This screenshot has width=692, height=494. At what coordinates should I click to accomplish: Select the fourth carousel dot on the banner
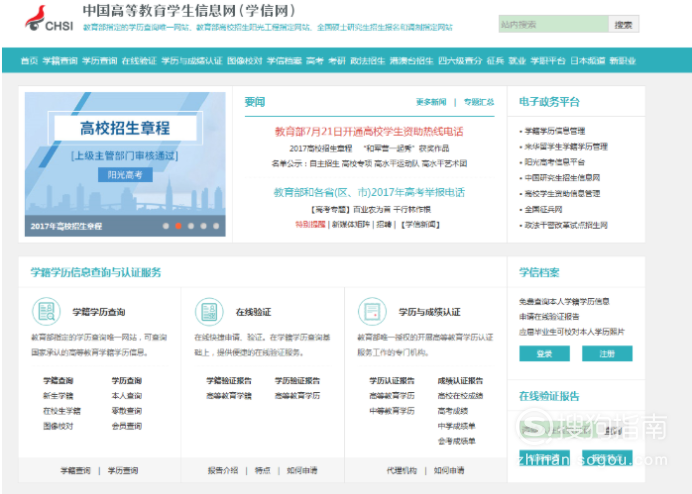pyautogui.click(x=203, y=226)
